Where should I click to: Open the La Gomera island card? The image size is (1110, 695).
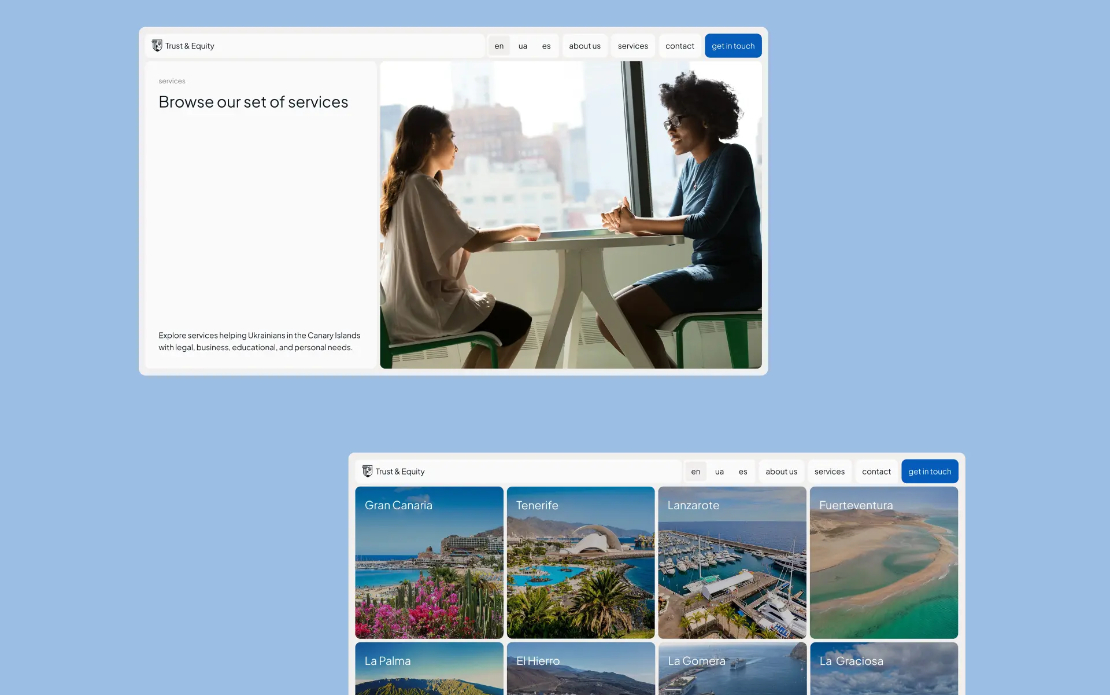click(x=732, y=669)
